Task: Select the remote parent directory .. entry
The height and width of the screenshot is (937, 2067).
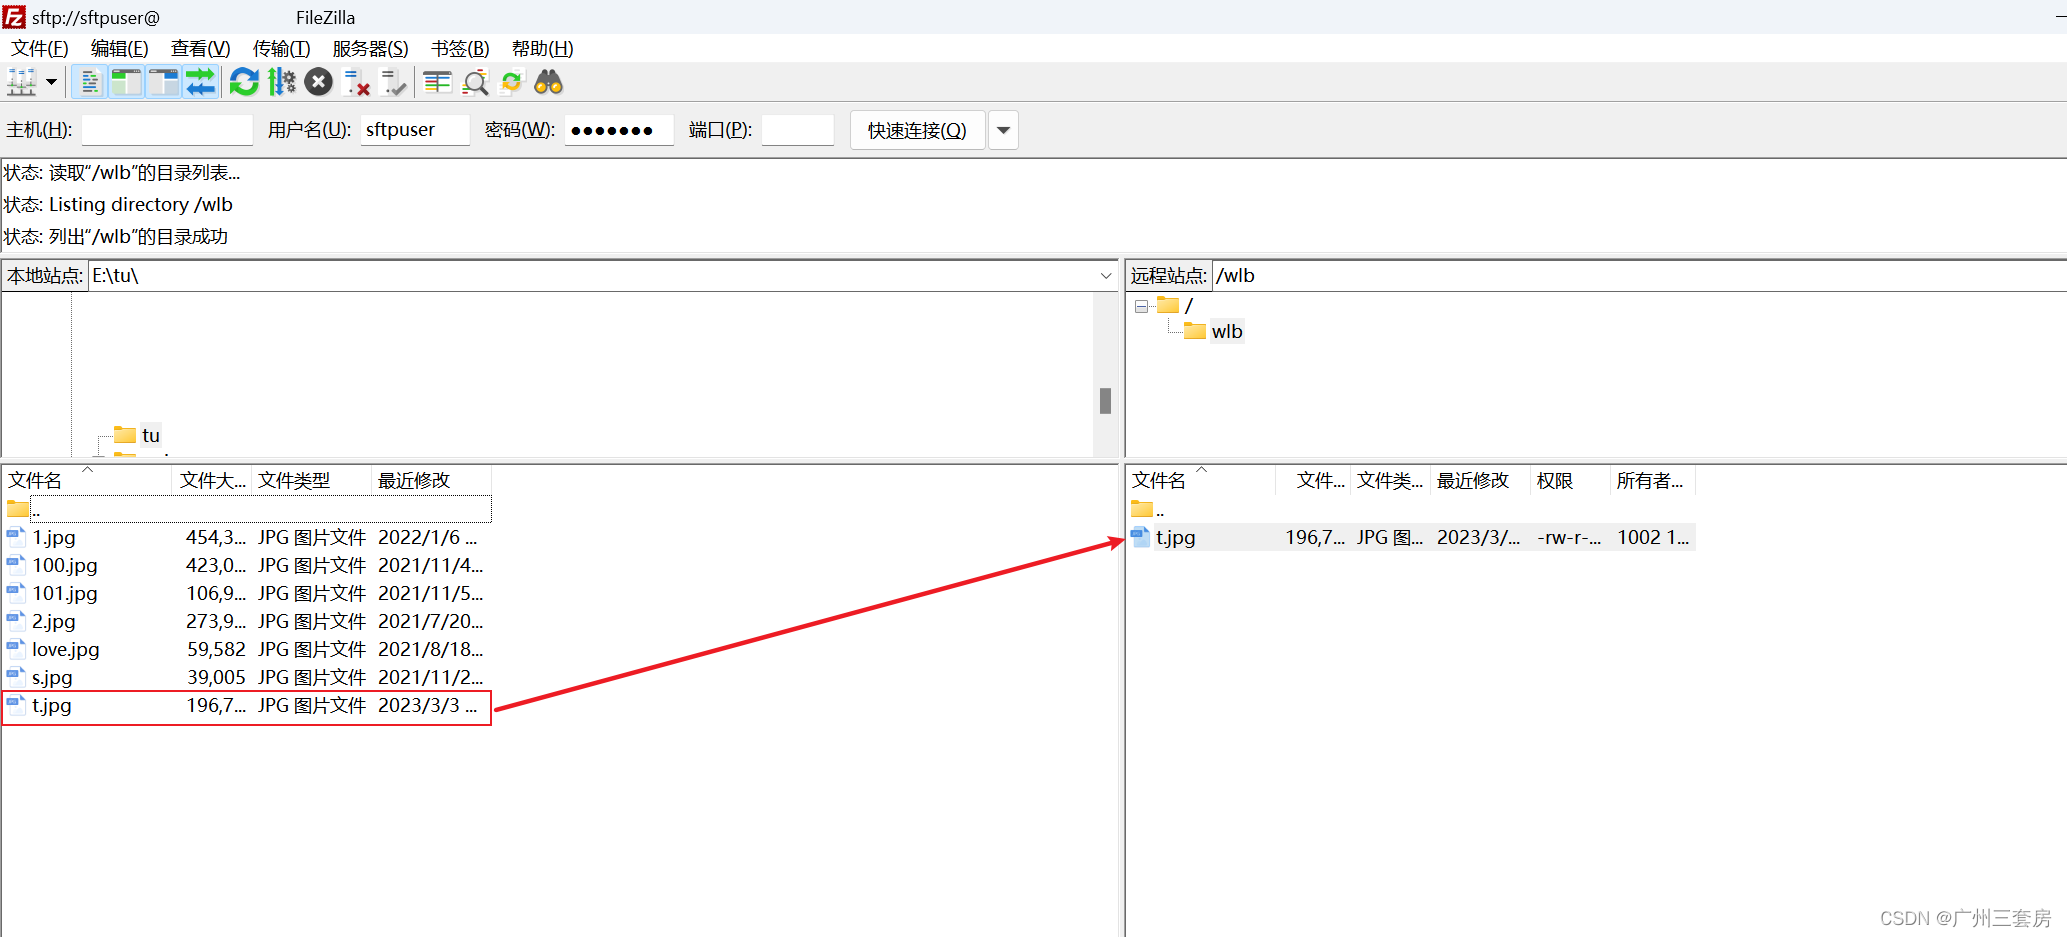Action: 1411,509
